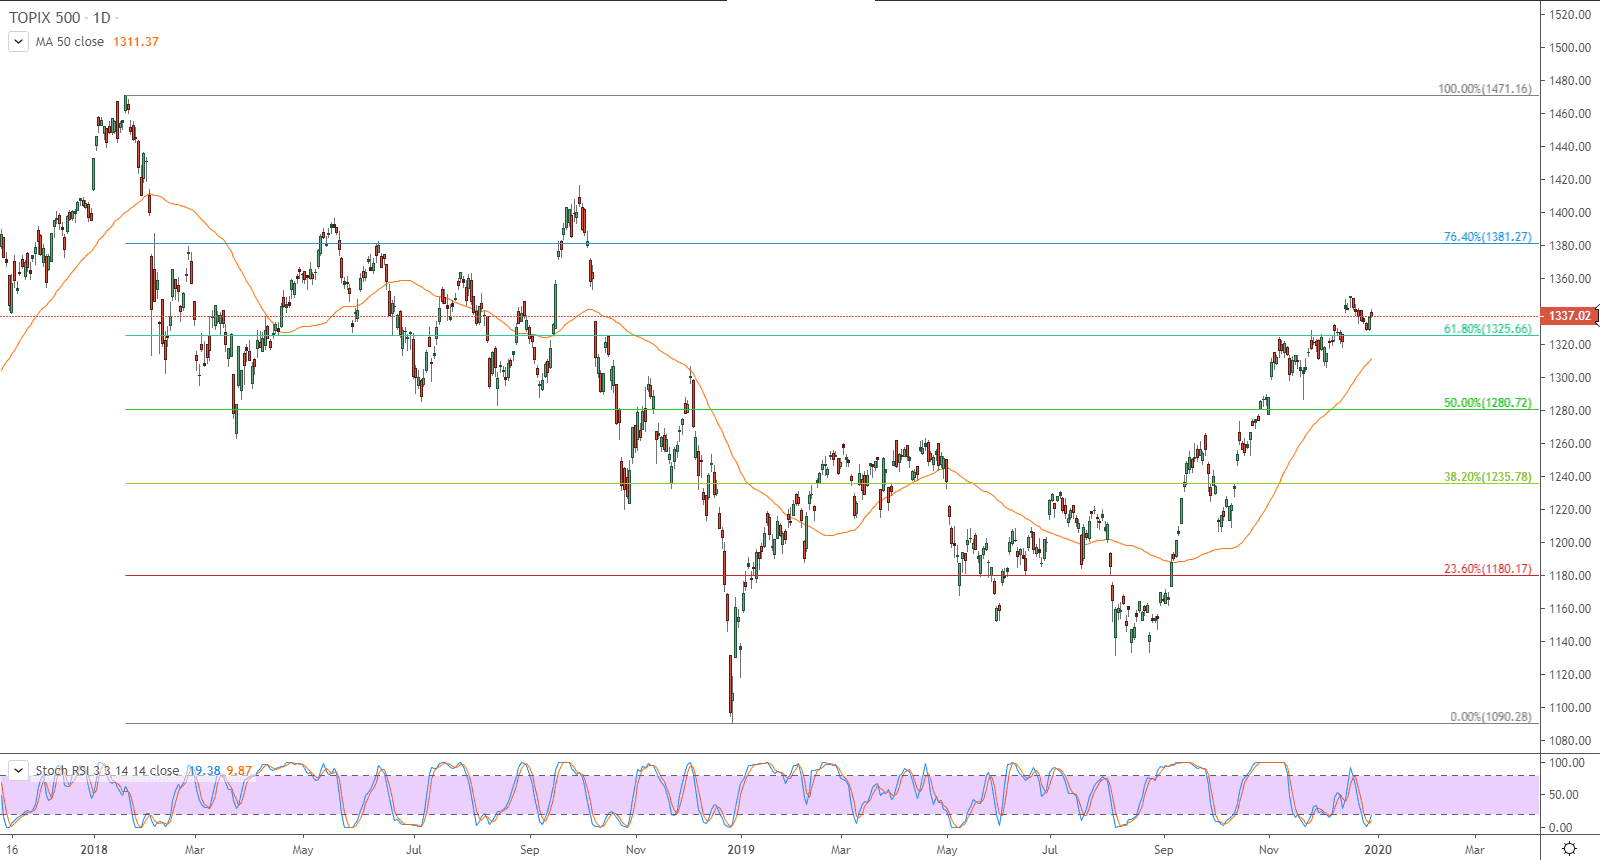Click the 50.00 label on Stoch RSI scale

click(1564, 795)
